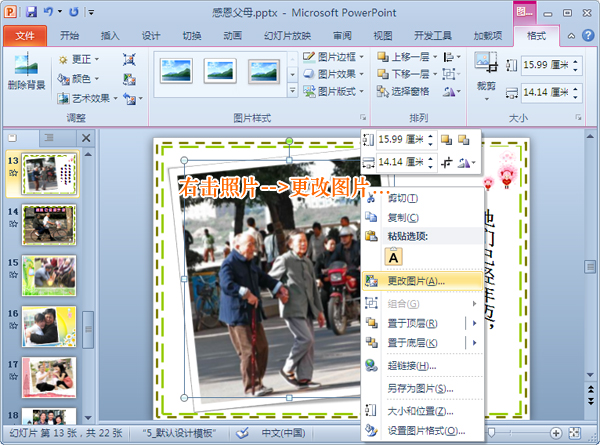Choose 超链接(H)... in context menu
The image size is (600, 445).
tap(422, 366)
